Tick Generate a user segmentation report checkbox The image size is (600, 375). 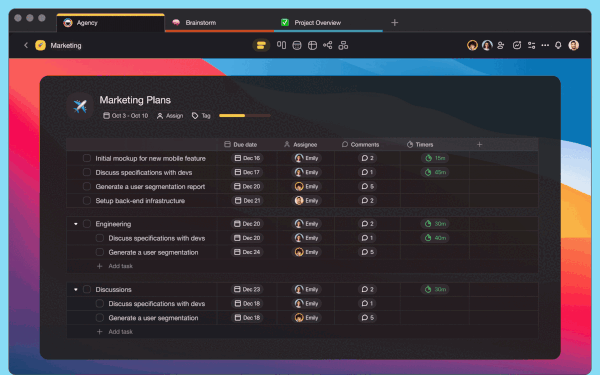click(87, 186)
